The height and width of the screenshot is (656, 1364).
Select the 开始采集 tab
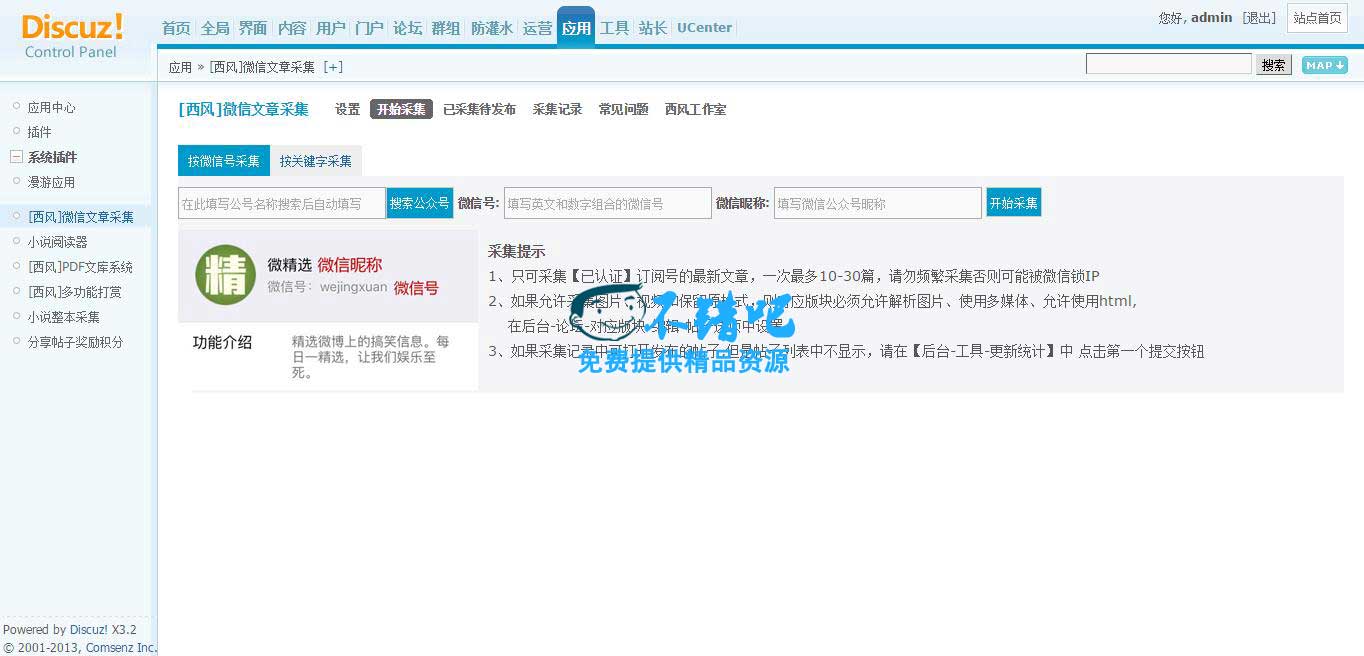(401, 109)
